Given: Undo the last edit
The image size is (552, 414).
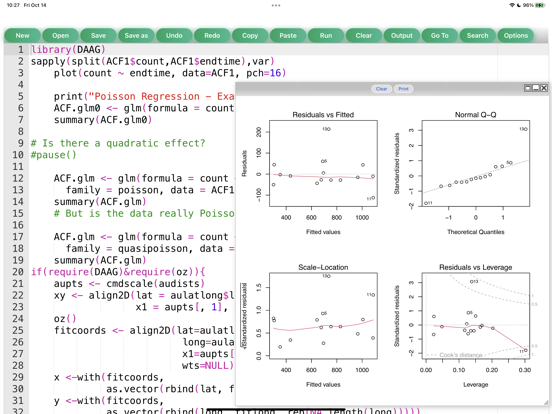Looking at the screenshot, I should [174, 36].
